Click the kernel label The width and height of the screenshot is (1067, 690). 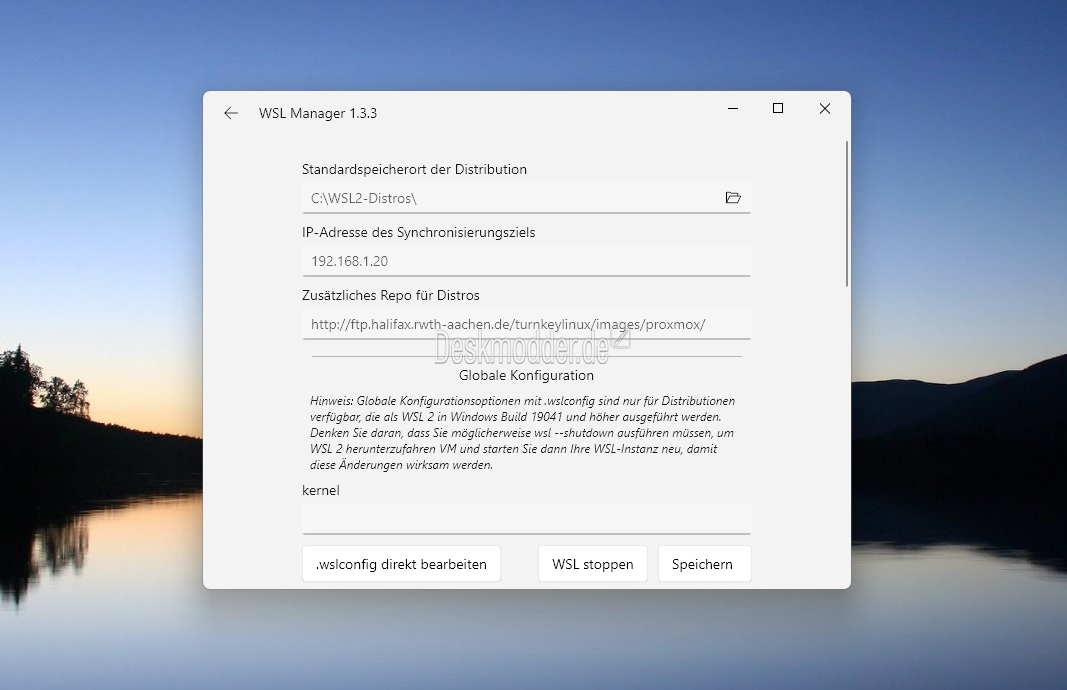click(x=321, y=490)
